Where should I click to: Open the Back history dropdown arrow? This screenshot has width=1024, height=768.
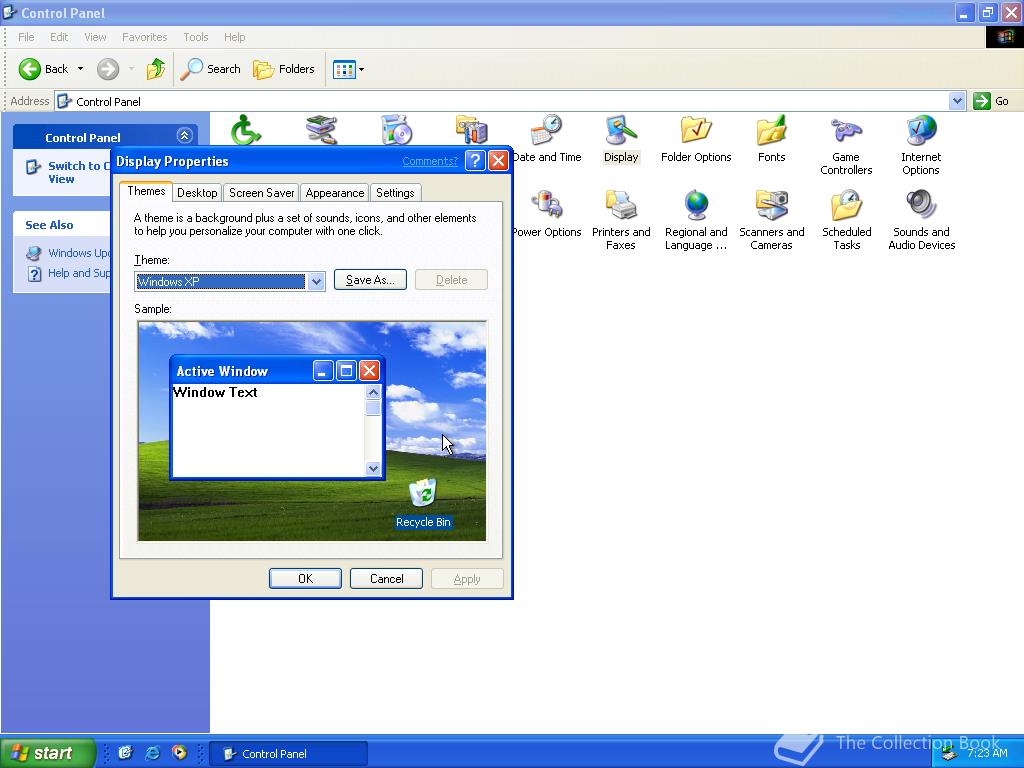pos(80,69)
